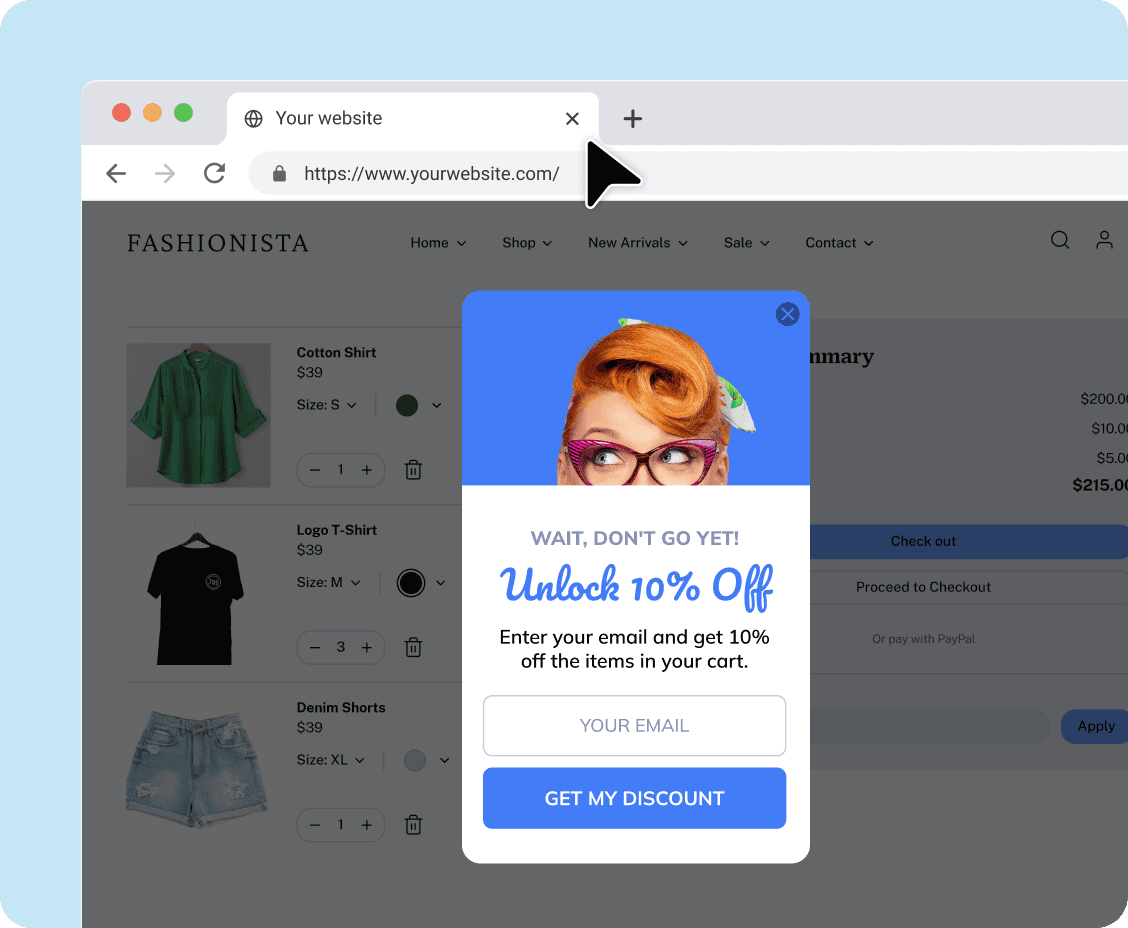Viewport: 1128px width, 928px height.
Task: Click the YOUR EMAIL input field
Action: tap(634, 725)
